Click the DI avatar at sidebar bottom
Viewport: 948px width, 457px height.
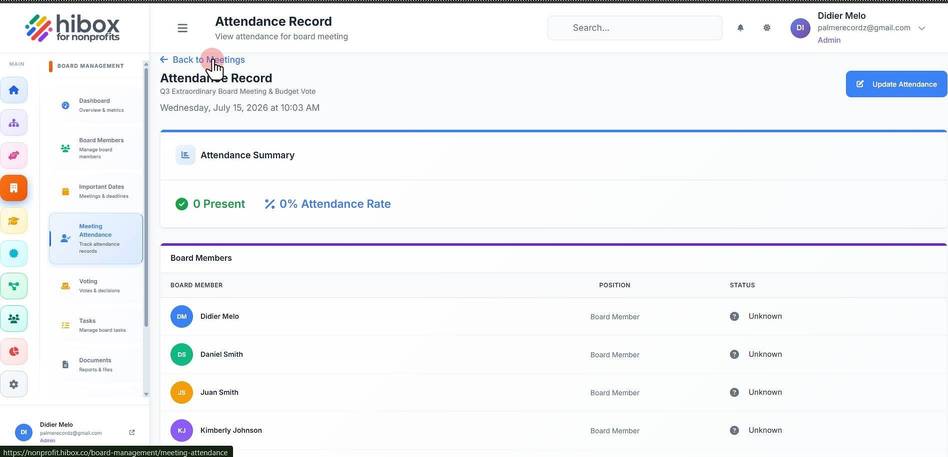[x=23, y=432]
